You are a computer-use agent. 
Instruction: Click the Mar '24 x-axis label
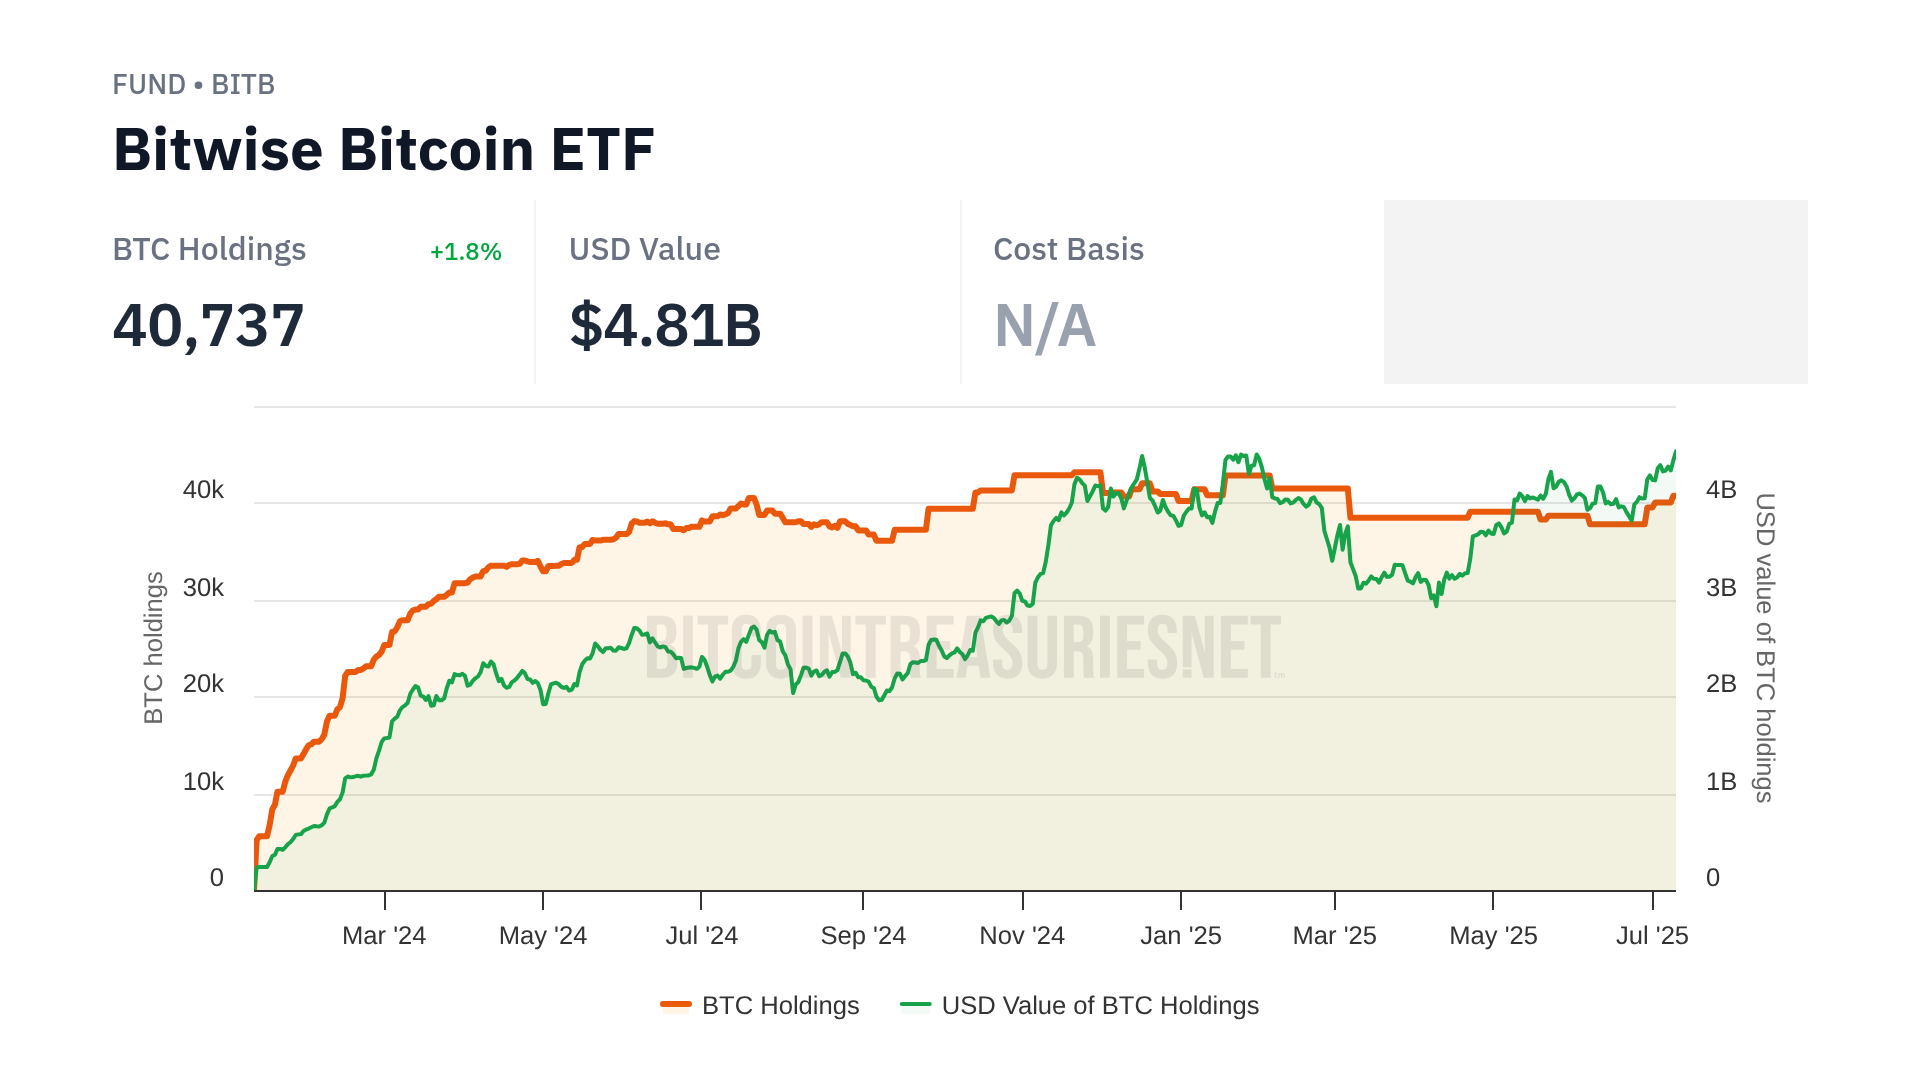pyautogui.click(x=384, y=936)
